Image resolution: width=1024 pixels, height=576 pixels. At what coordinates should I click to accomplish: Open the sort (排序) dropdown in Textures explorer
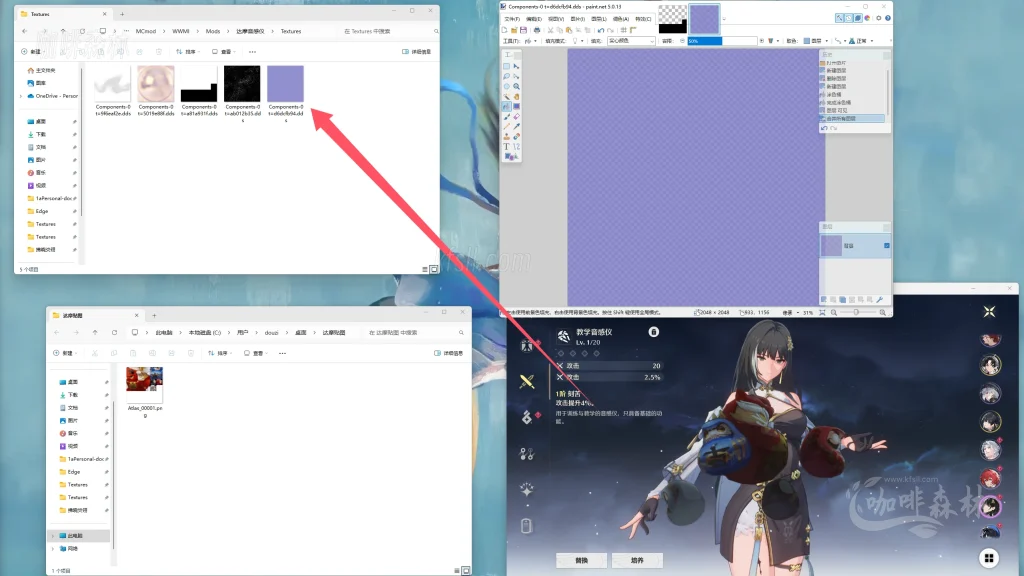click(x=192, y=51)
